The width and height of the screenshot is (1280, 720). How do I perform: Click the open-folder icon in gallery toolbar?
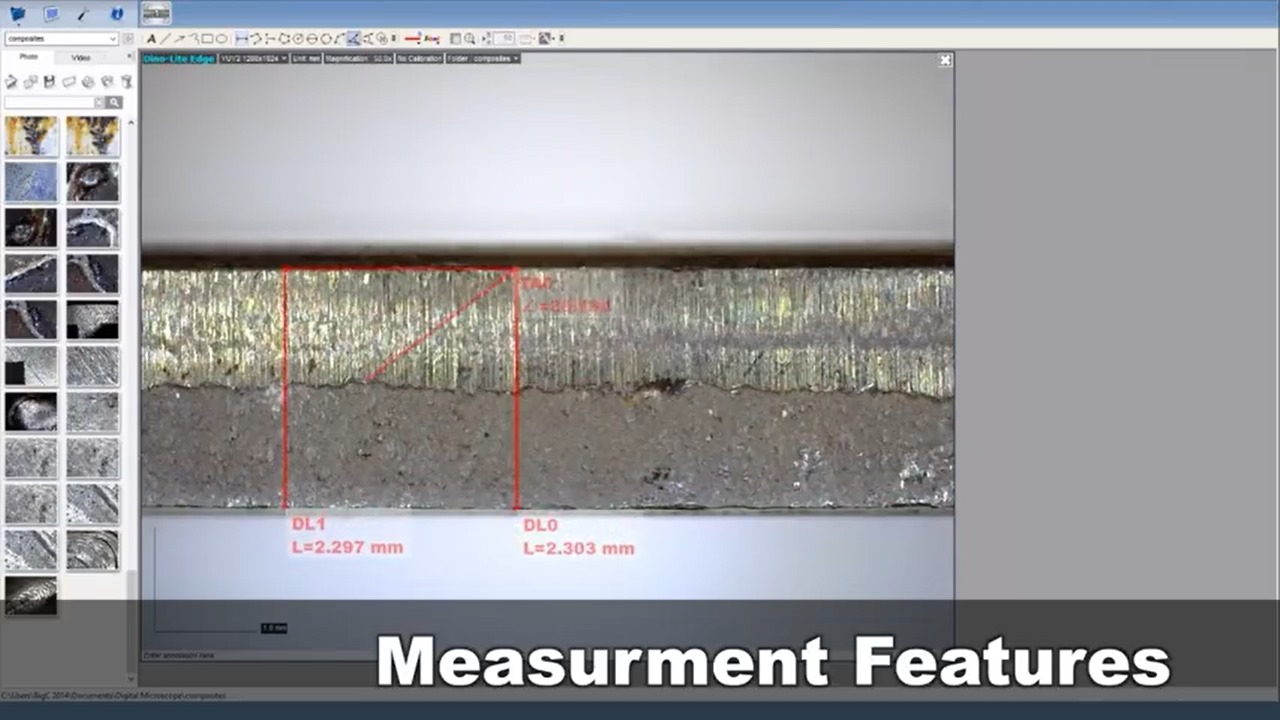pyautogui.click(x=11, y=81)
